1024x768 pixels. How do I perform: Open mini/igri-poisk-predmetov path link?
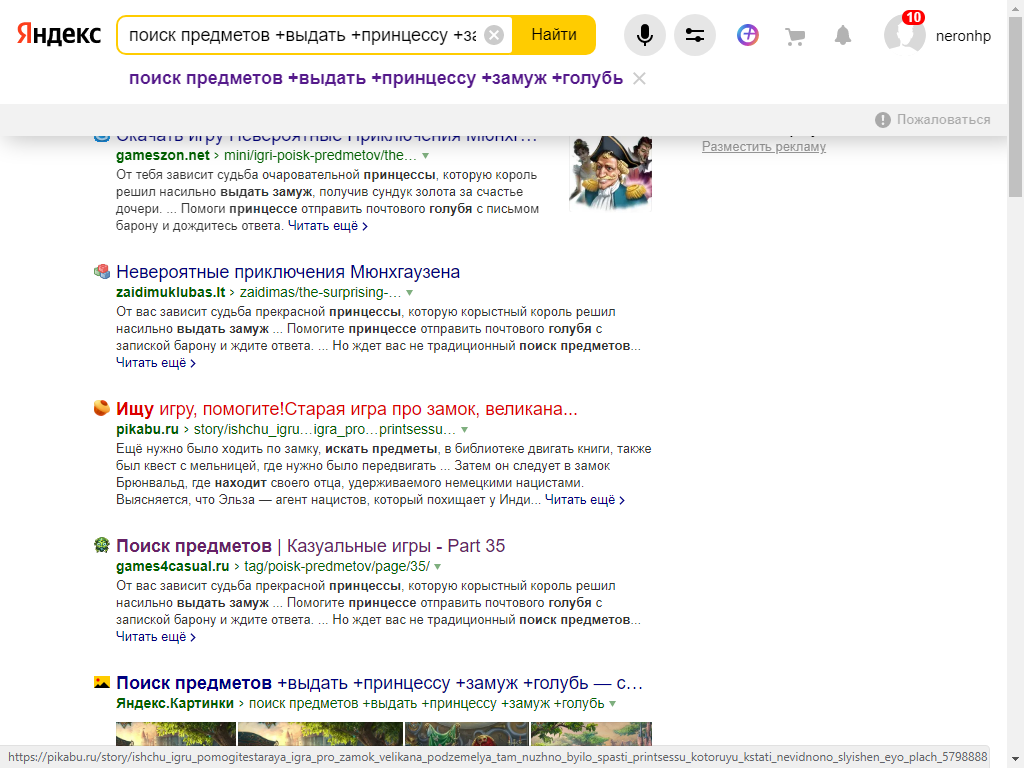pos(320,155)
